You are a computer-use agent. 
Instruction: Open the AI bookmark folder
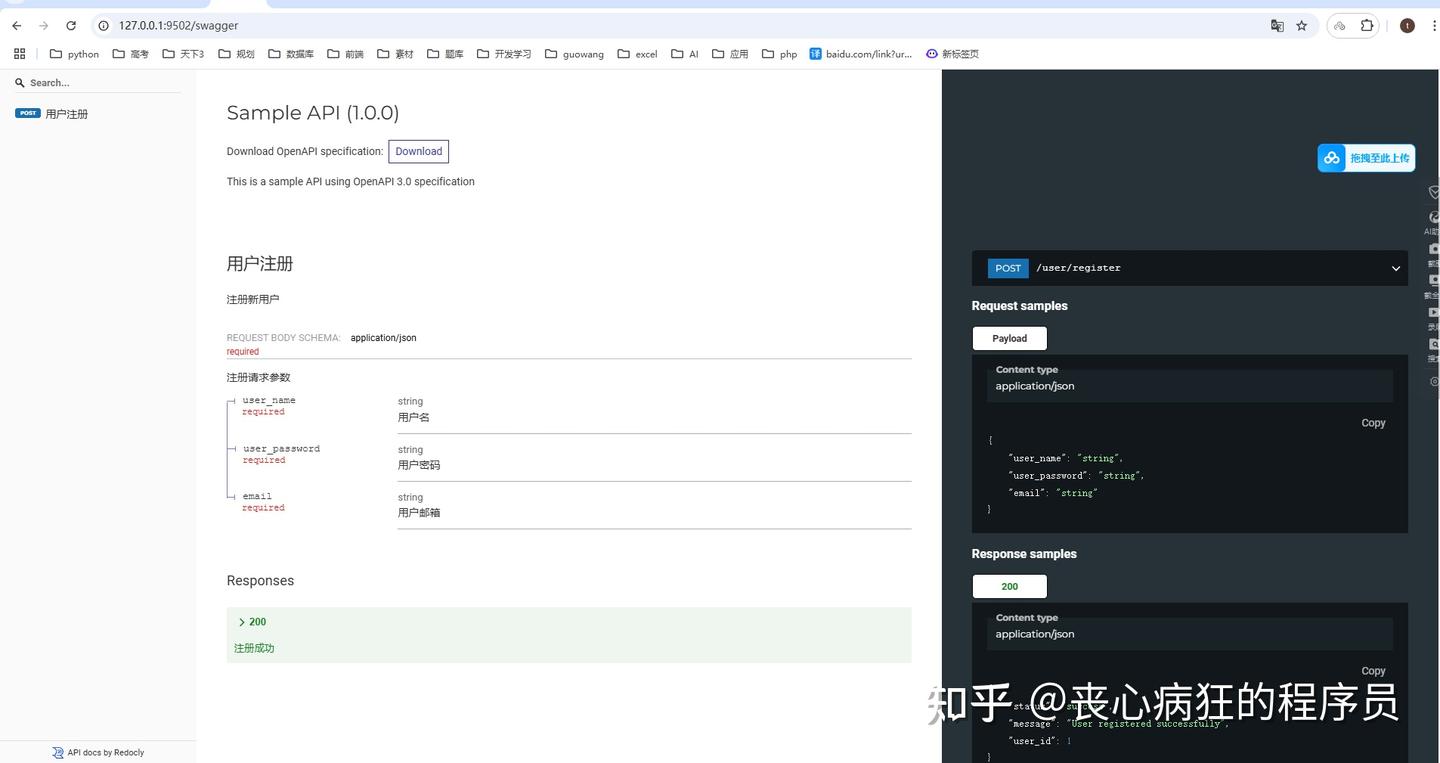[685, 54]
